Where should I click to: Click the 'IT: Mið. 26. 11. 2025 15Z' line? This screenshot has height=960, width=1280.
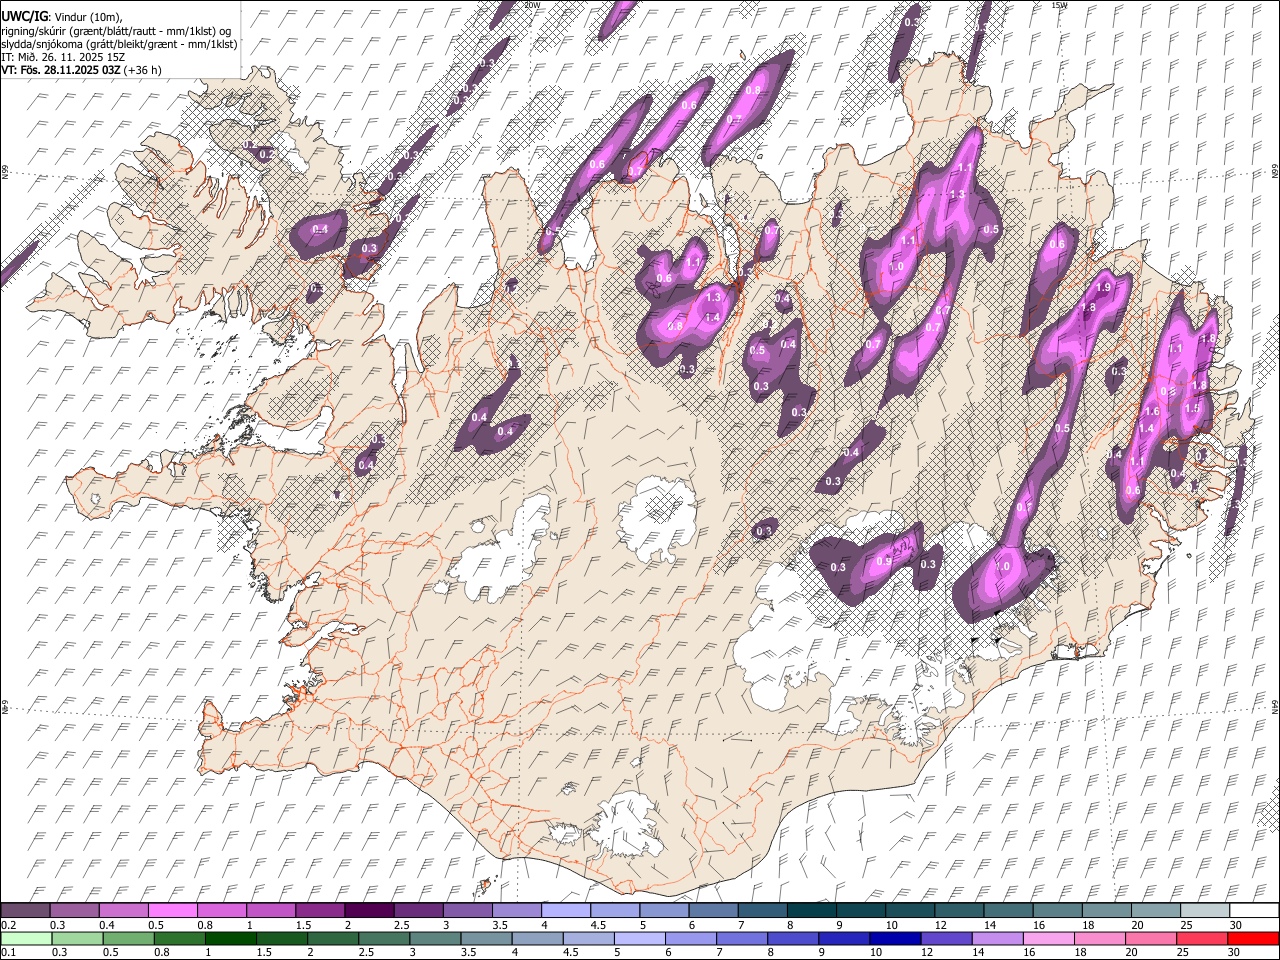63,57
